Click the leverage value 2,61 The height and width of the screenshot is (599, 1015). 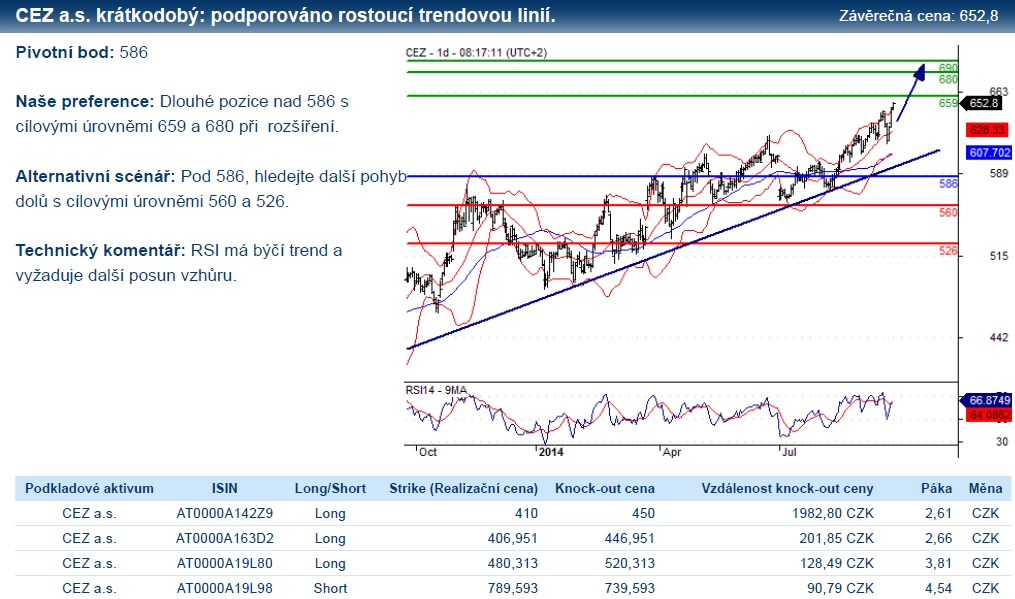pos(939,514)
